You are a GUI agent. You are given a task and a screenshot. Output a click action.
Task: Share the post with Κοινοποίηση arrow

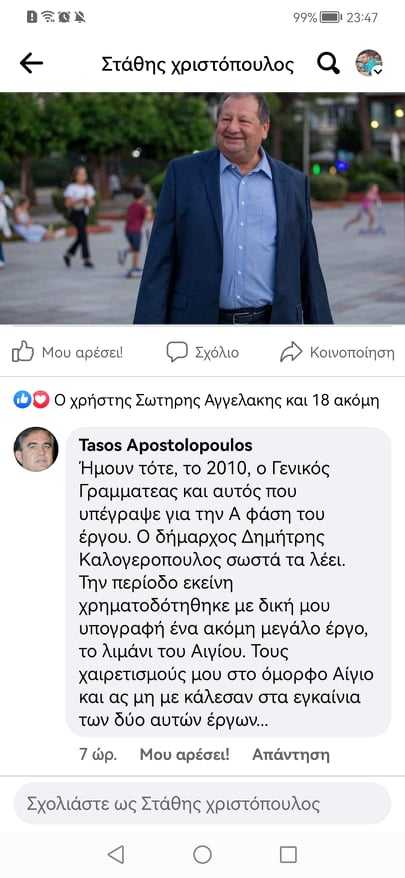[x=291, y=352]
